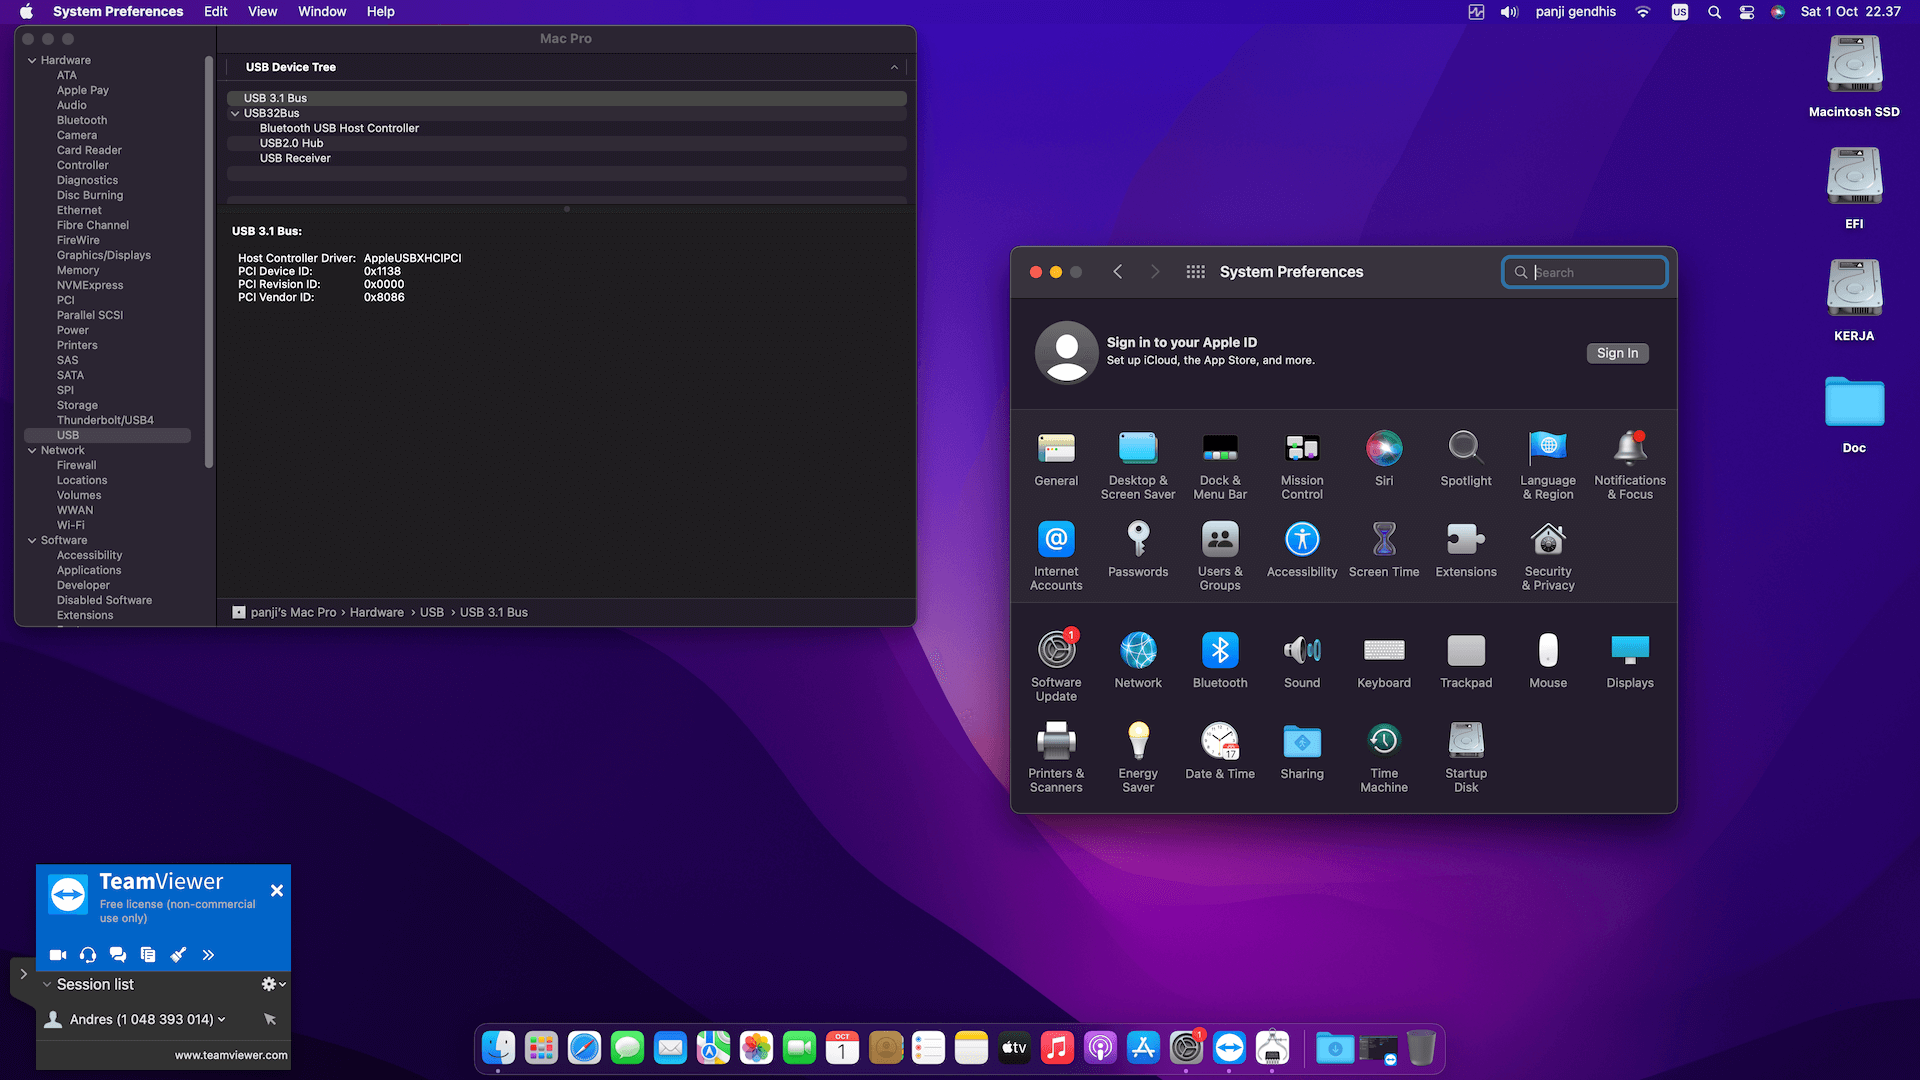
Task: Visit www.teamviewer.com link
Action: tap(231, 1055)
